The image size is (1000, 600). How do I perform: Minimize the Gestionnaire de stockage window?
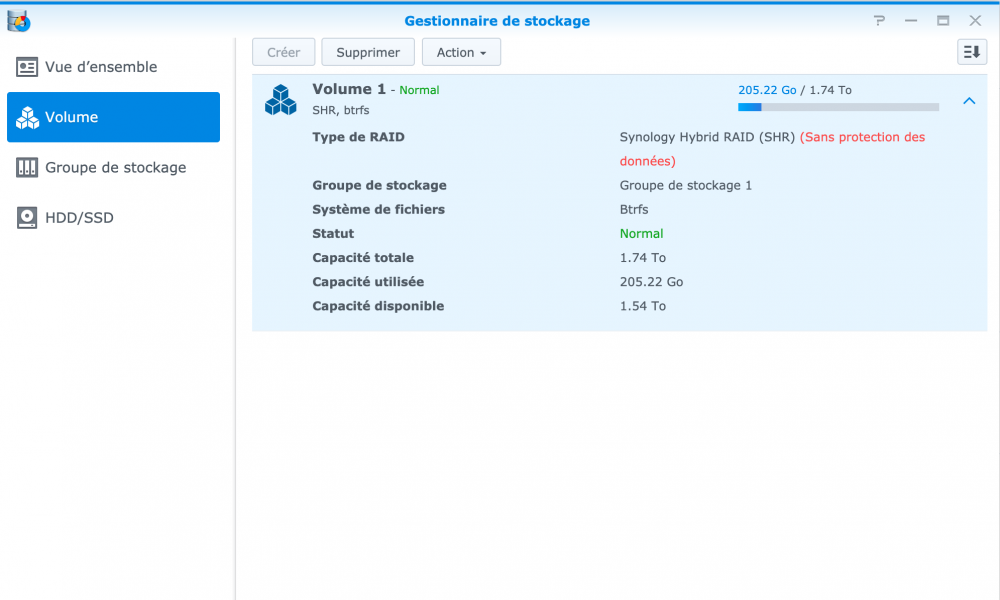[911, 21]
